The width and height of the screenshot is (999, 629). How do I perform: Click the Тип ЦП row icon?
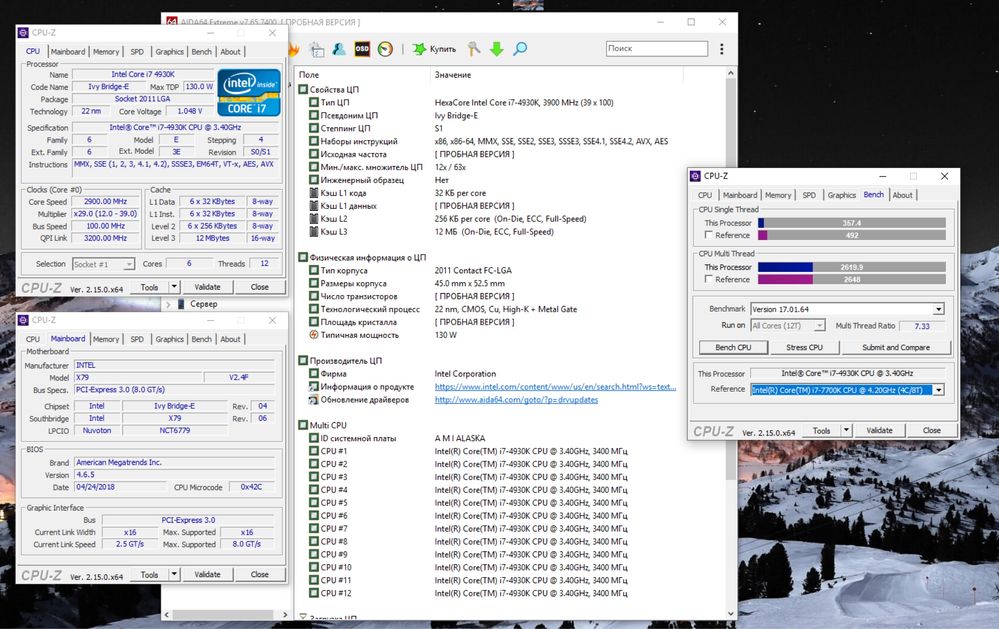313,102
